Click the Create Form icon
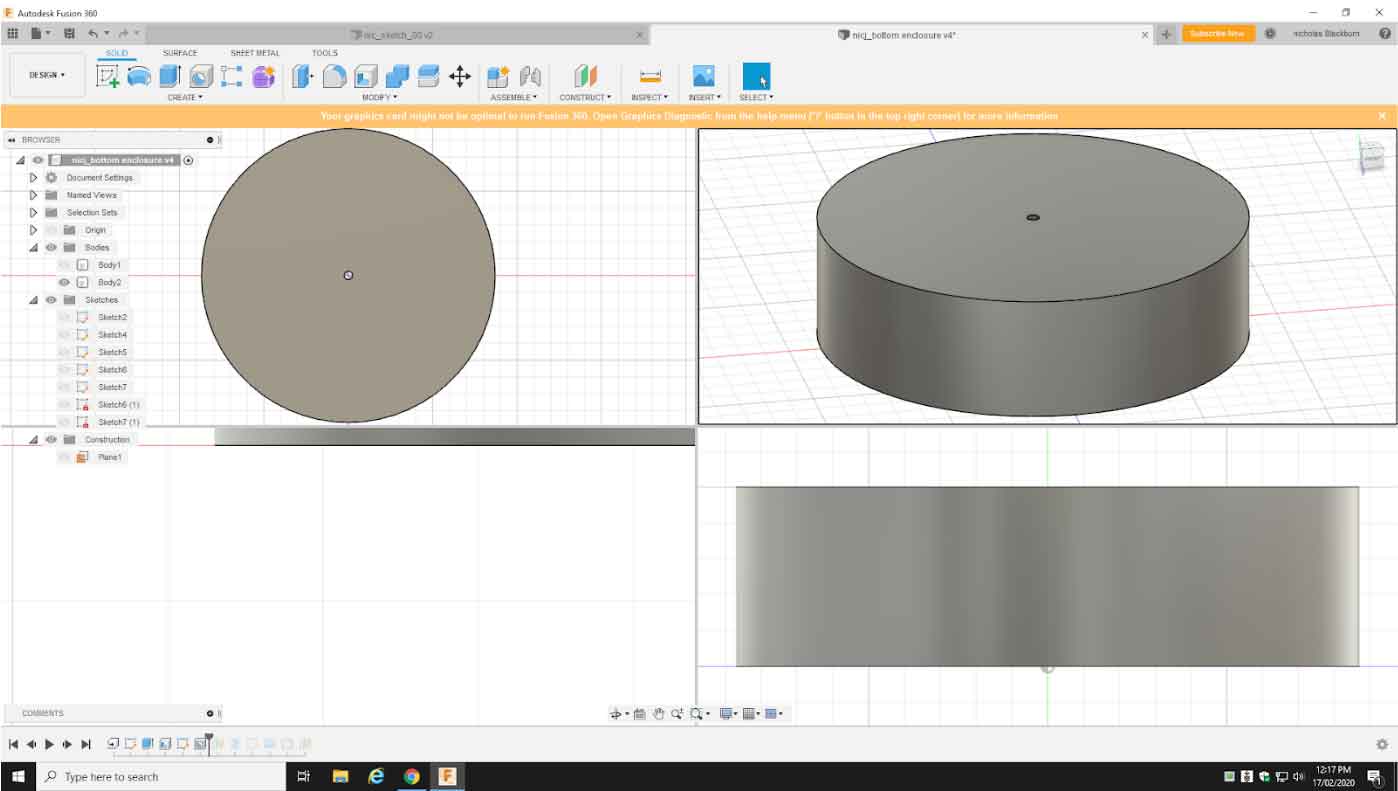Viewport: 1398px width, 791px height. click(x=264, y=76)
